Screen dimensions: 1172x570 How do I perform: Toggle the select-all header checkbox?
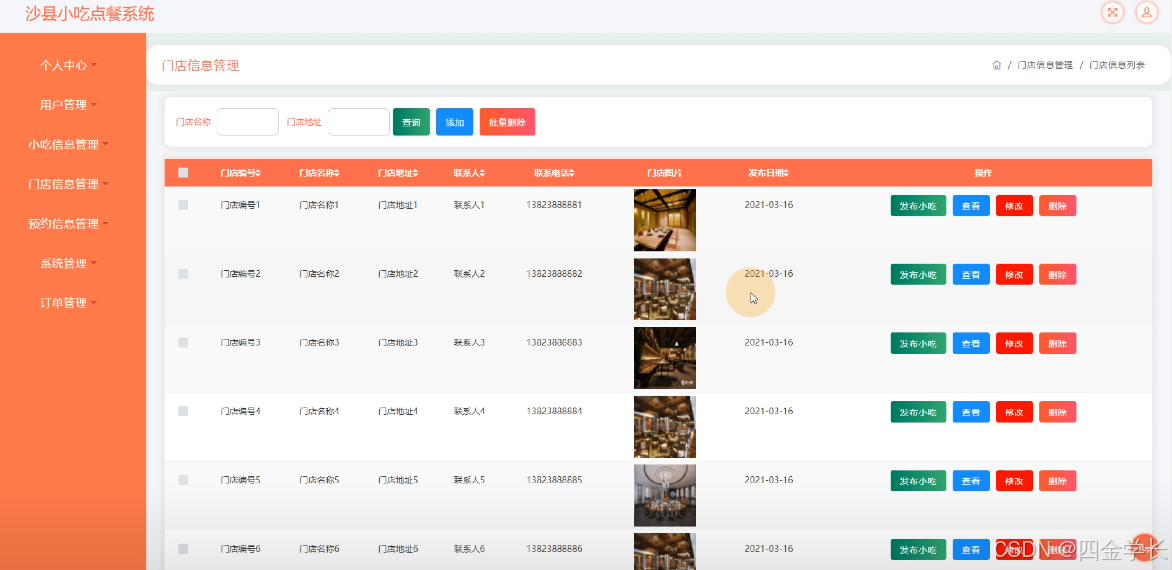183,173
